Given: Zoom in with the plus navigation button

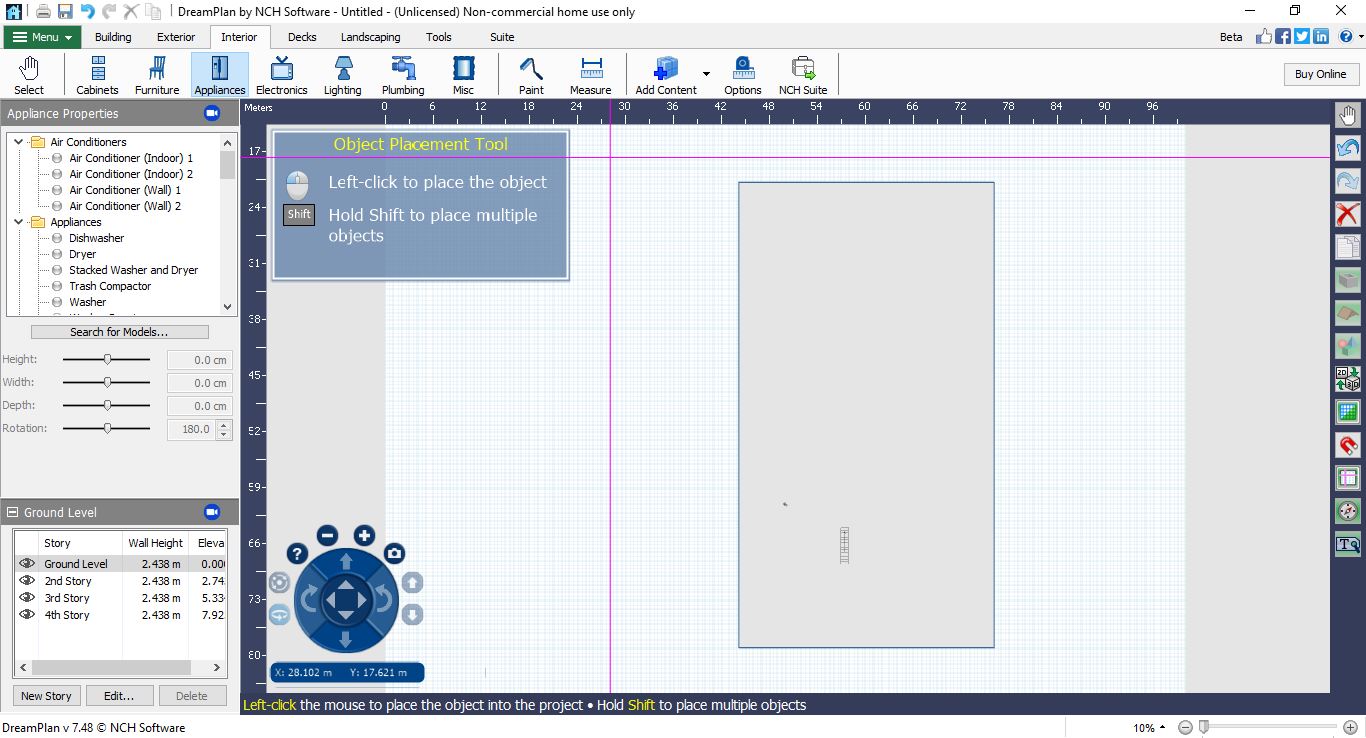Looking at the screenshot, I should [x=364, y=535].
